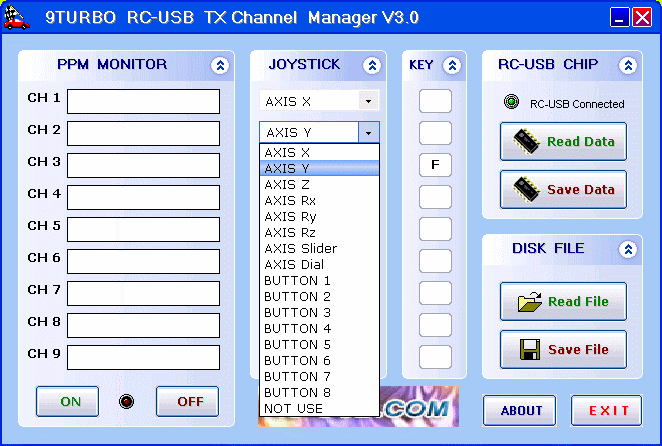Select AXIS X in the dropdown list
Image resolution: width=662 pixels, height=446 pixels.
click(319, 152)
